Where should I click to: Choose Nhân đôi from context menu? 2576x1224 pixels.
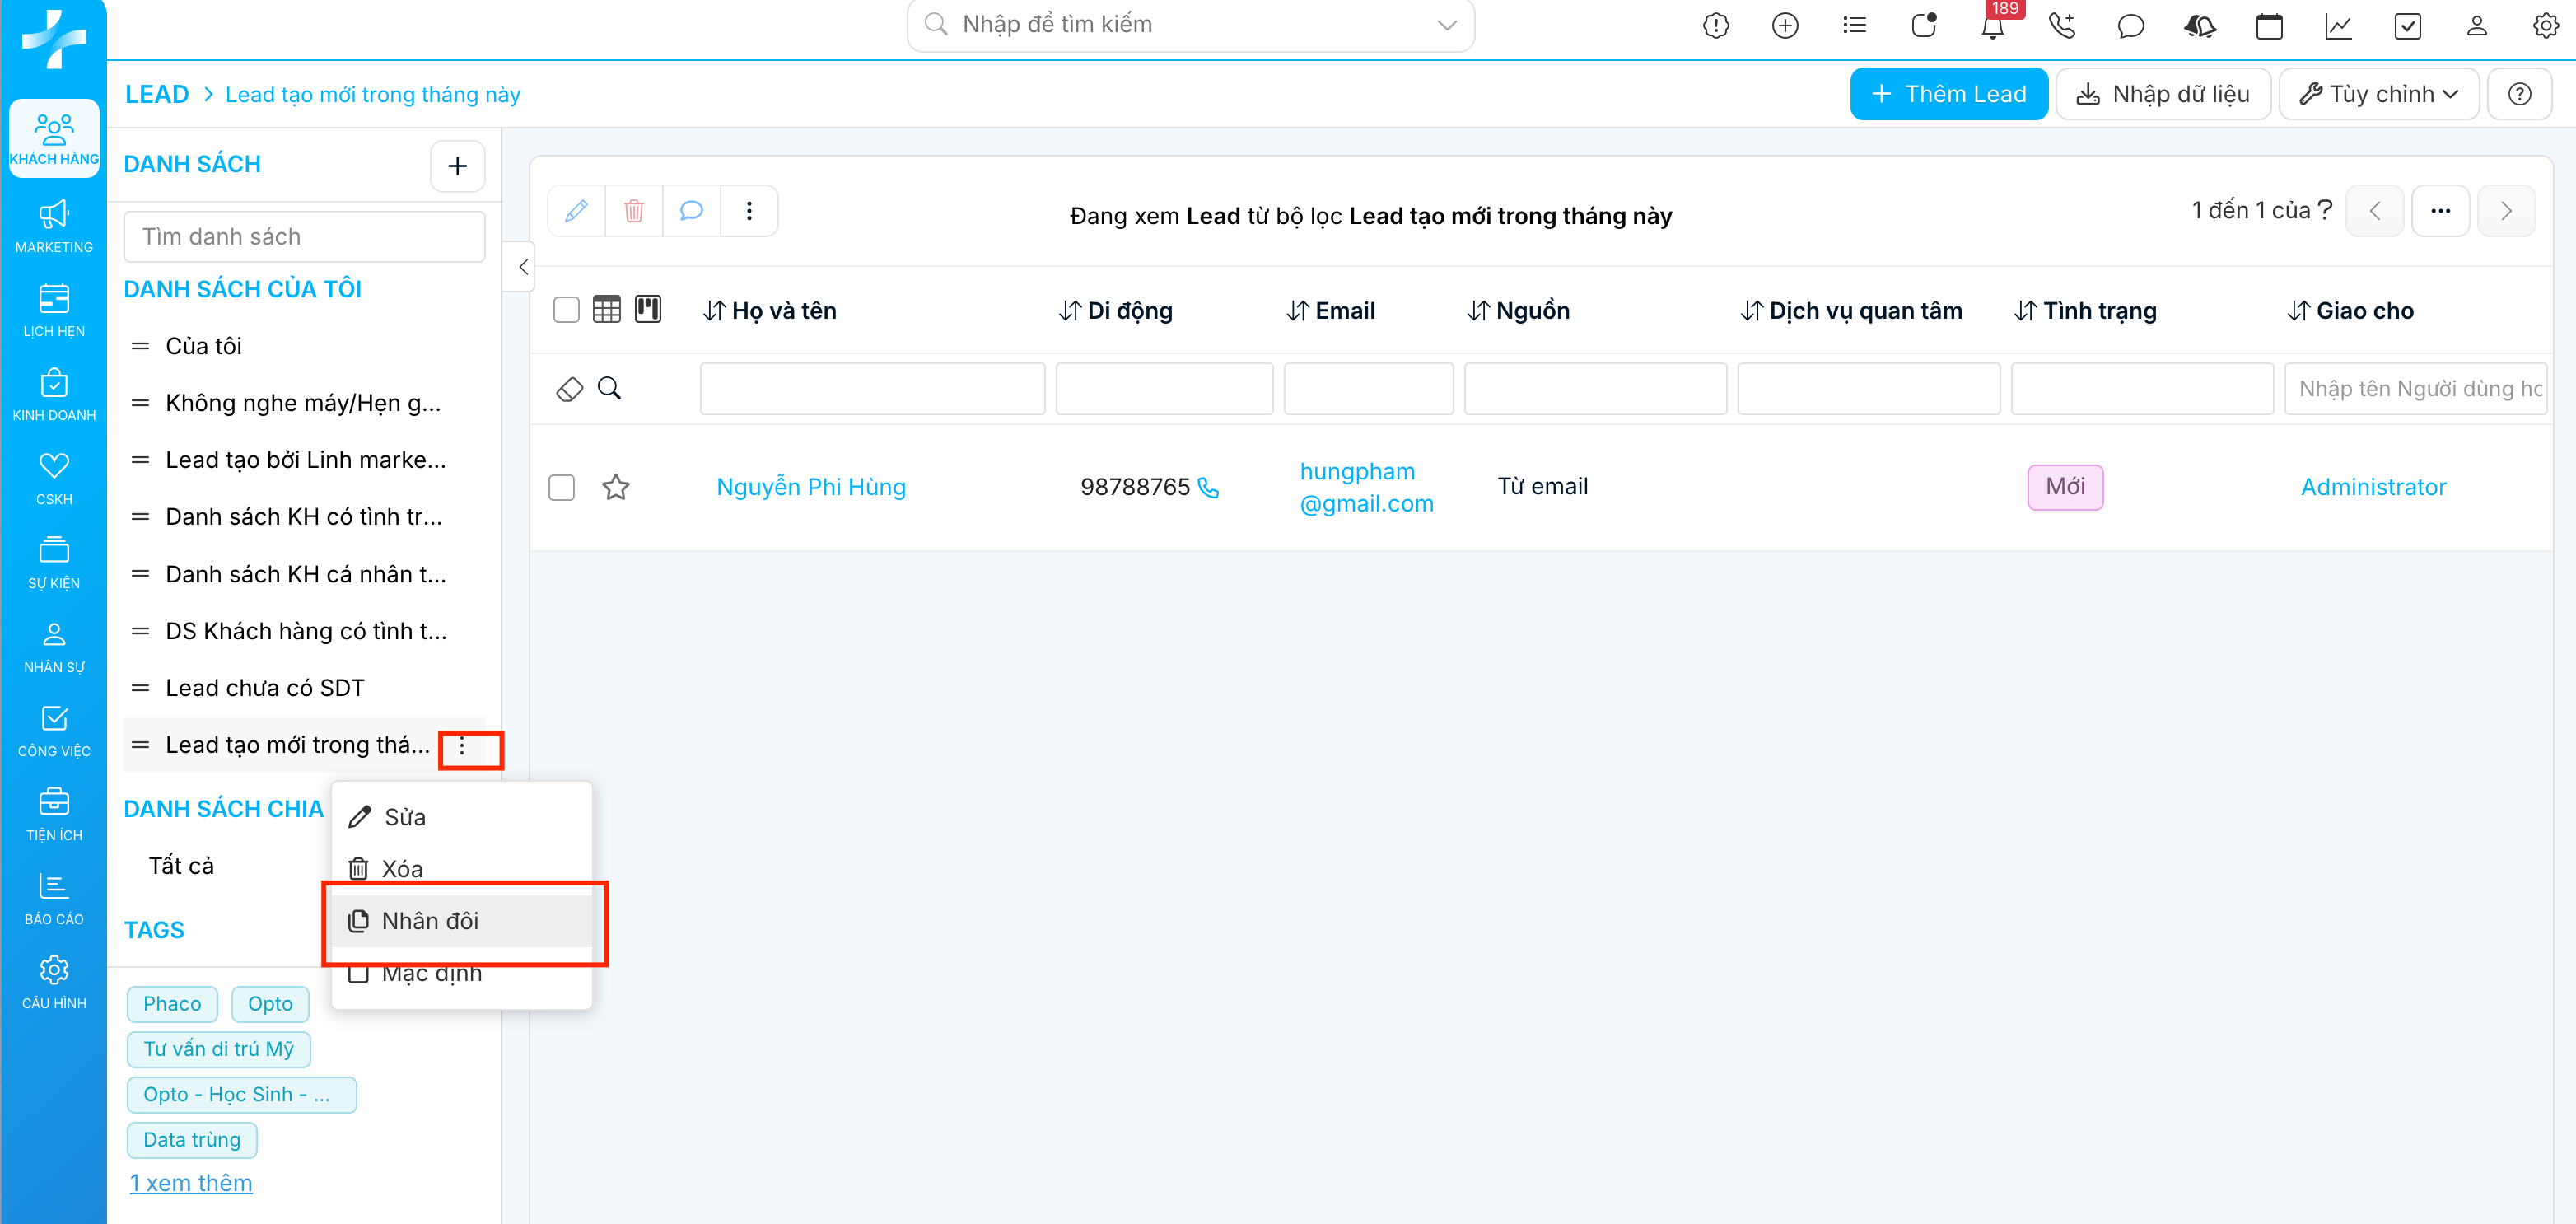[x=430, y=921]
